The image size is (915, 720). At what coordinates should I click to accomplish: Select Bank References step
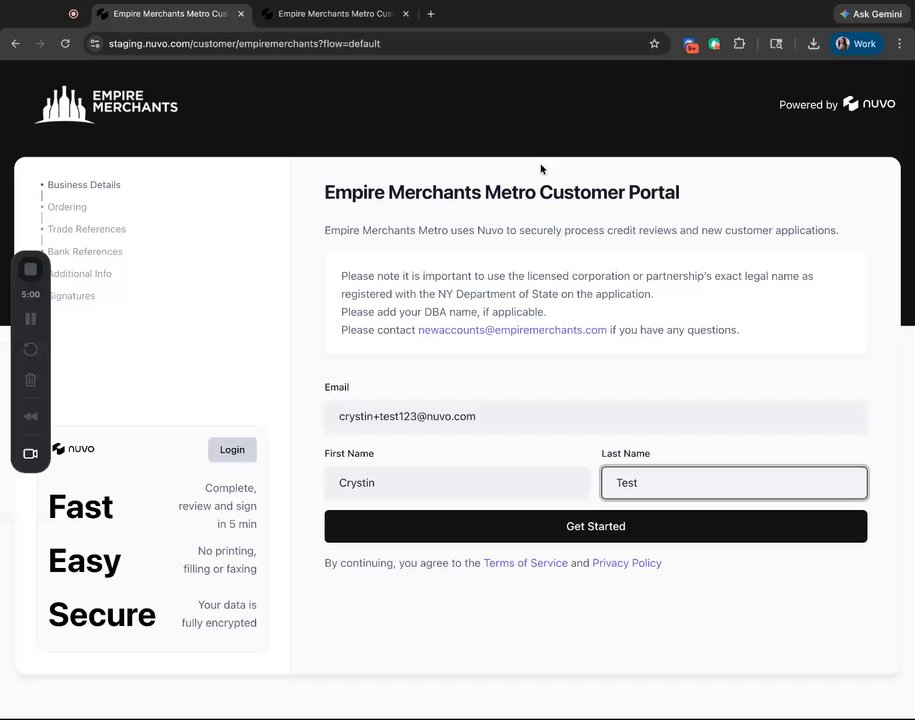coord(85,251)
